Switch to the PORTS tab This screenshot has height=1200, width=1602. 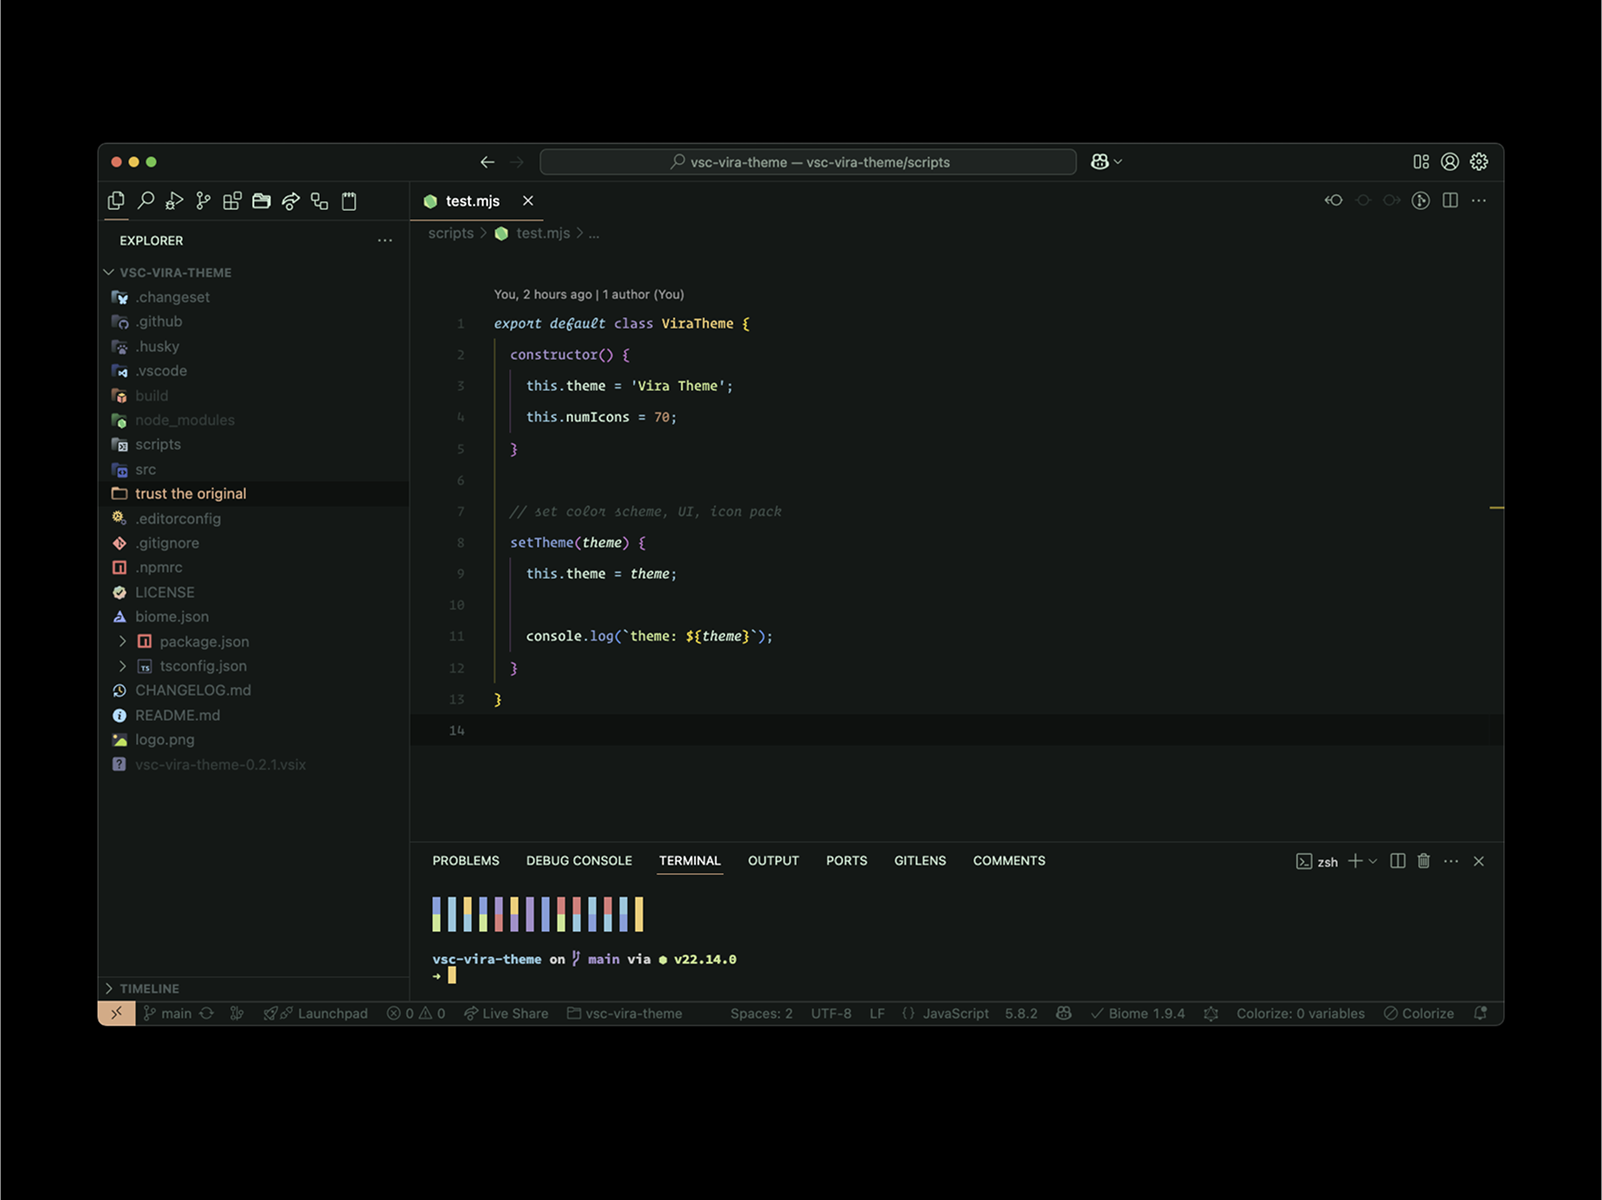tap(847, 861)
